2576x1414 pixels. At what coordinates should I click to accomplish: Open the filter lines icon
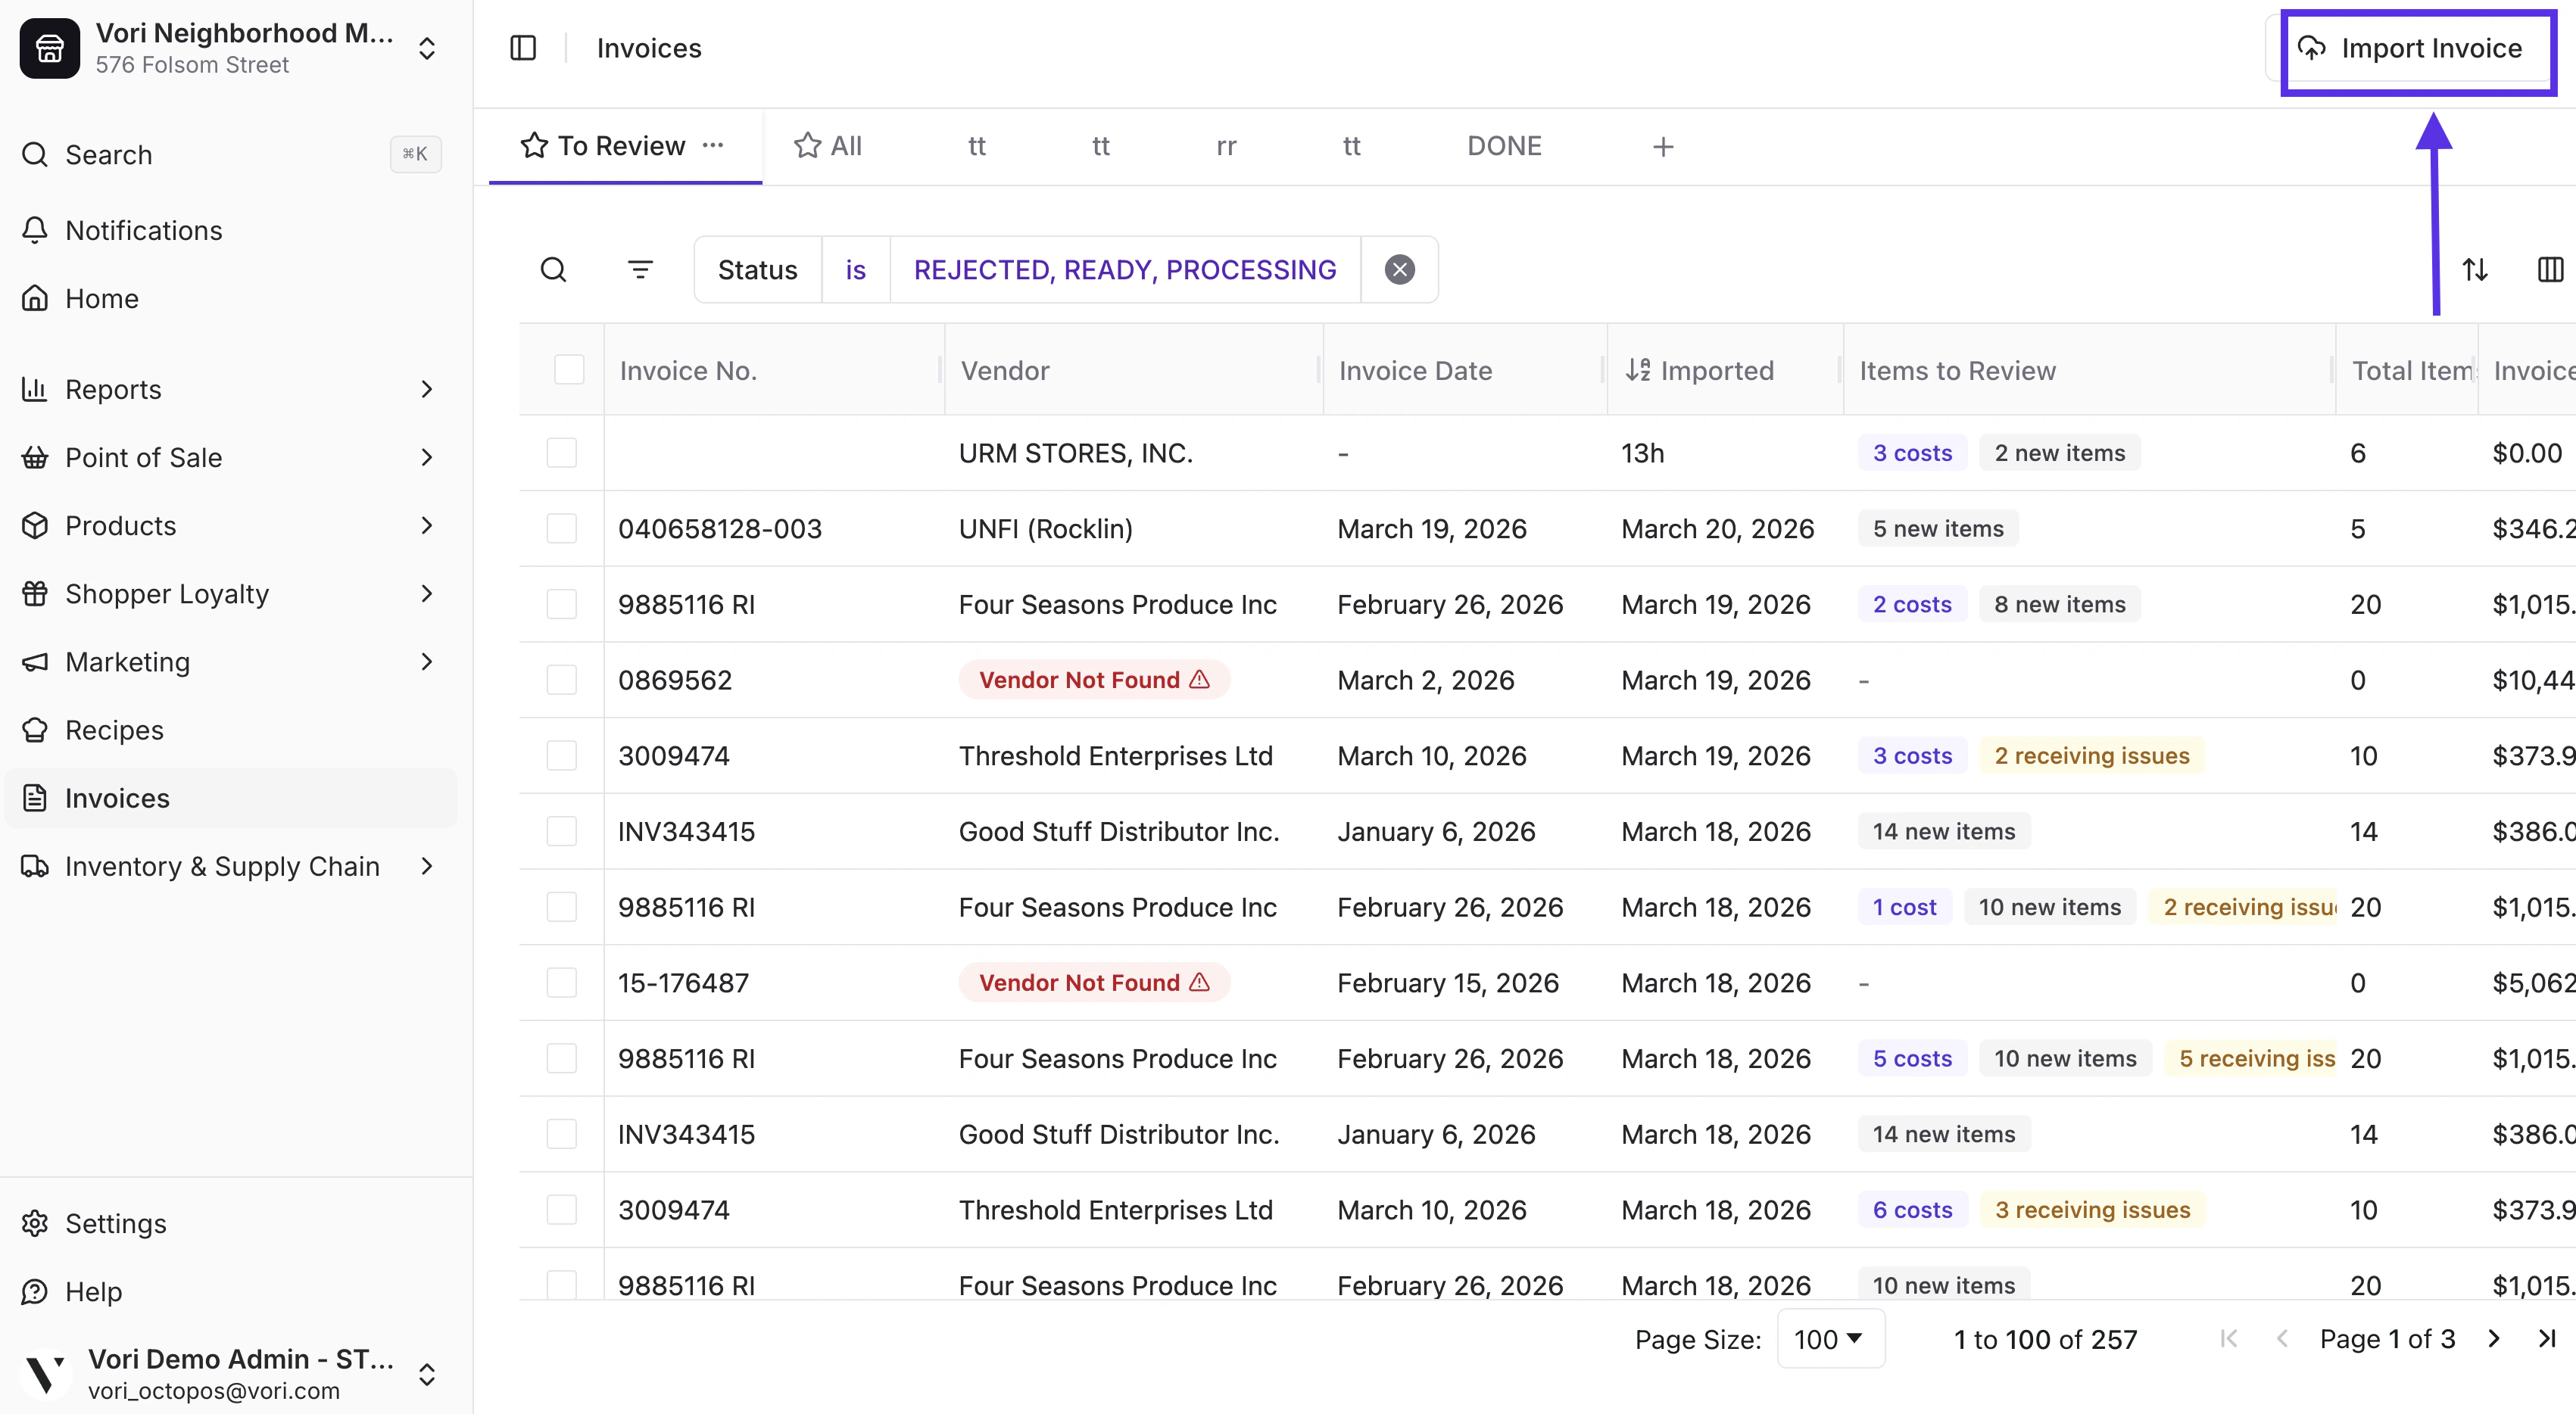(640, 270)
